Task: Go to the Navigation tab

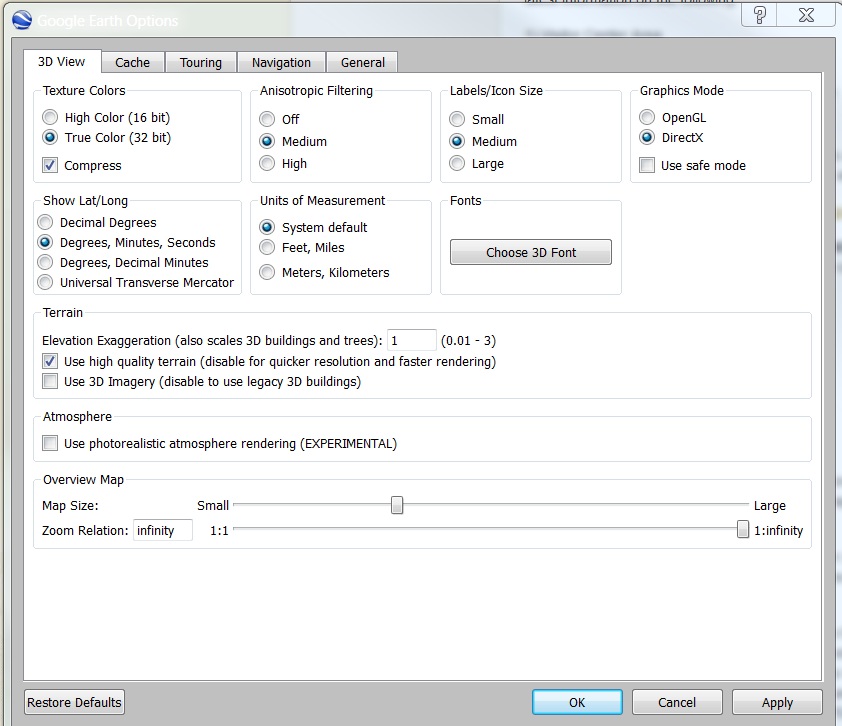Action: pos(281,62)
